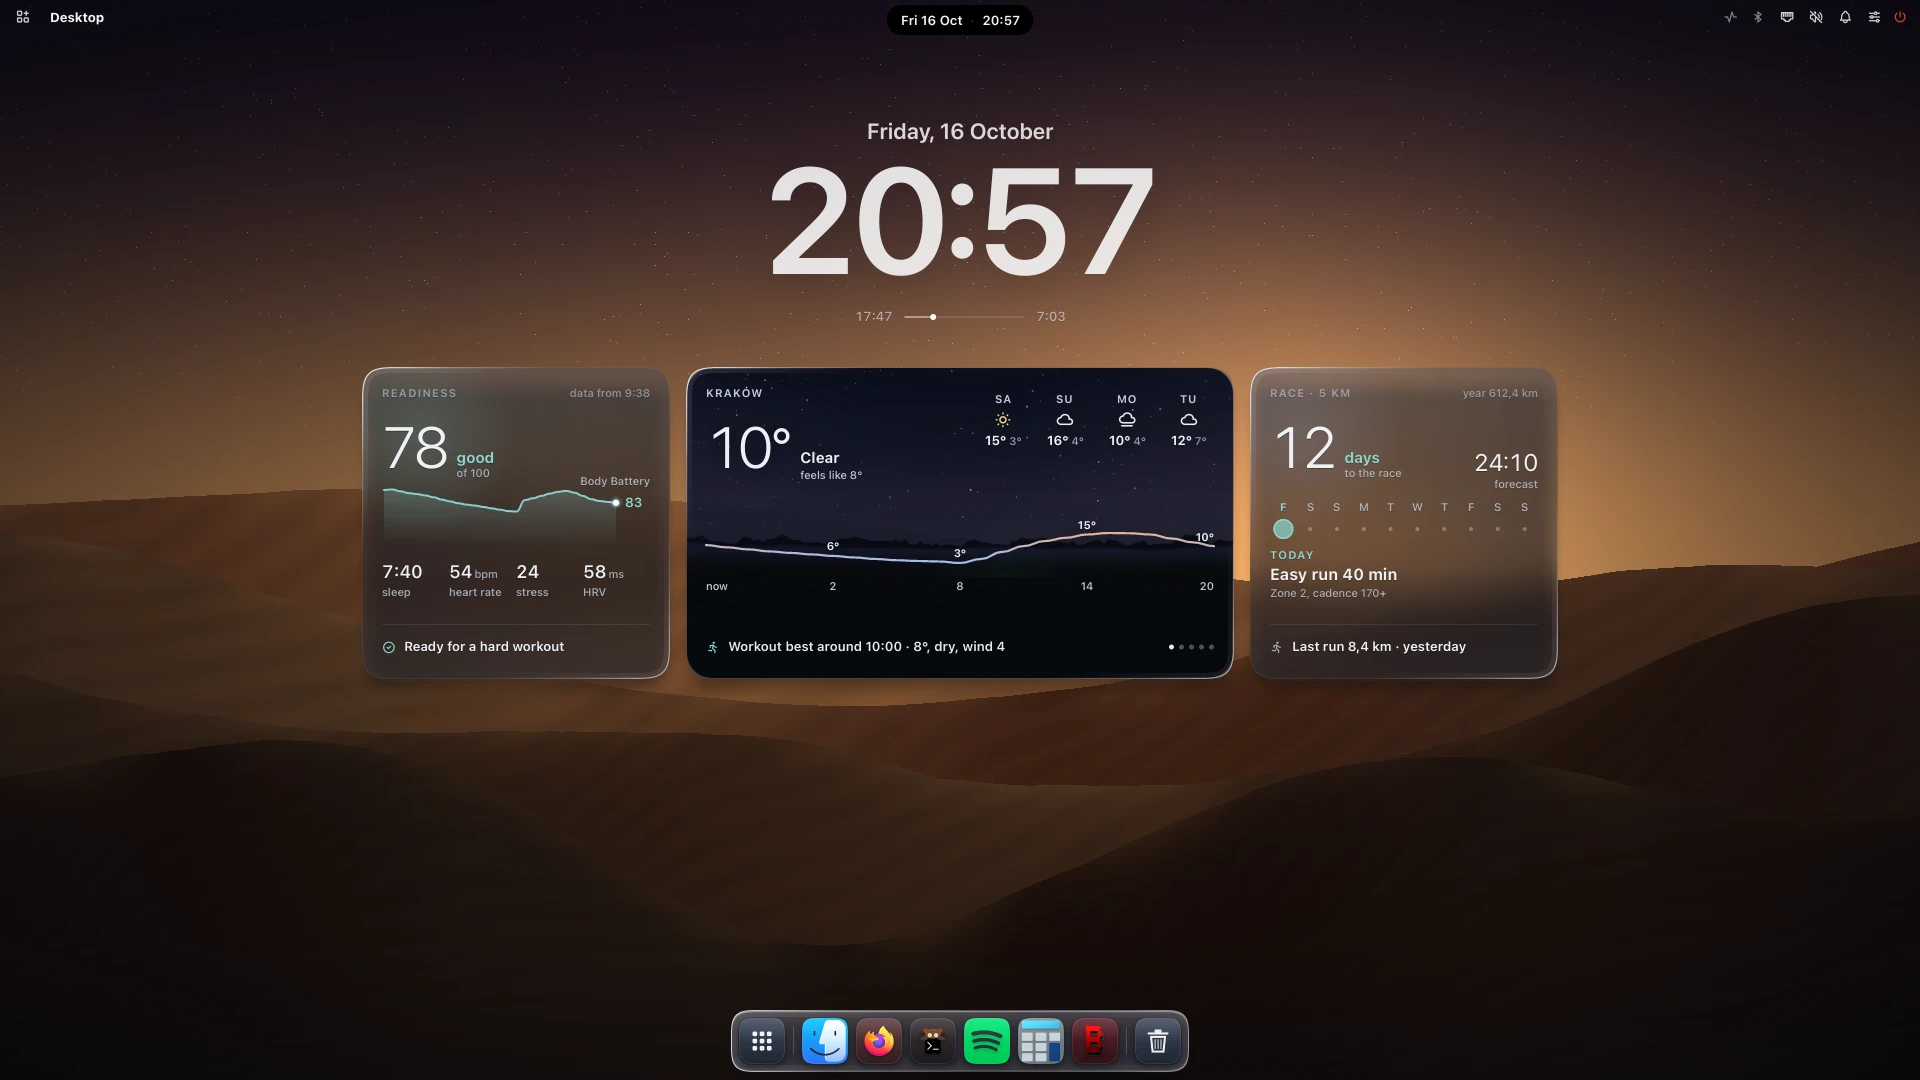The height and width of the screenshot is (1080, 1920).
Task: Launch Spotify from the dock
Action: click(x=987, y=1042)
